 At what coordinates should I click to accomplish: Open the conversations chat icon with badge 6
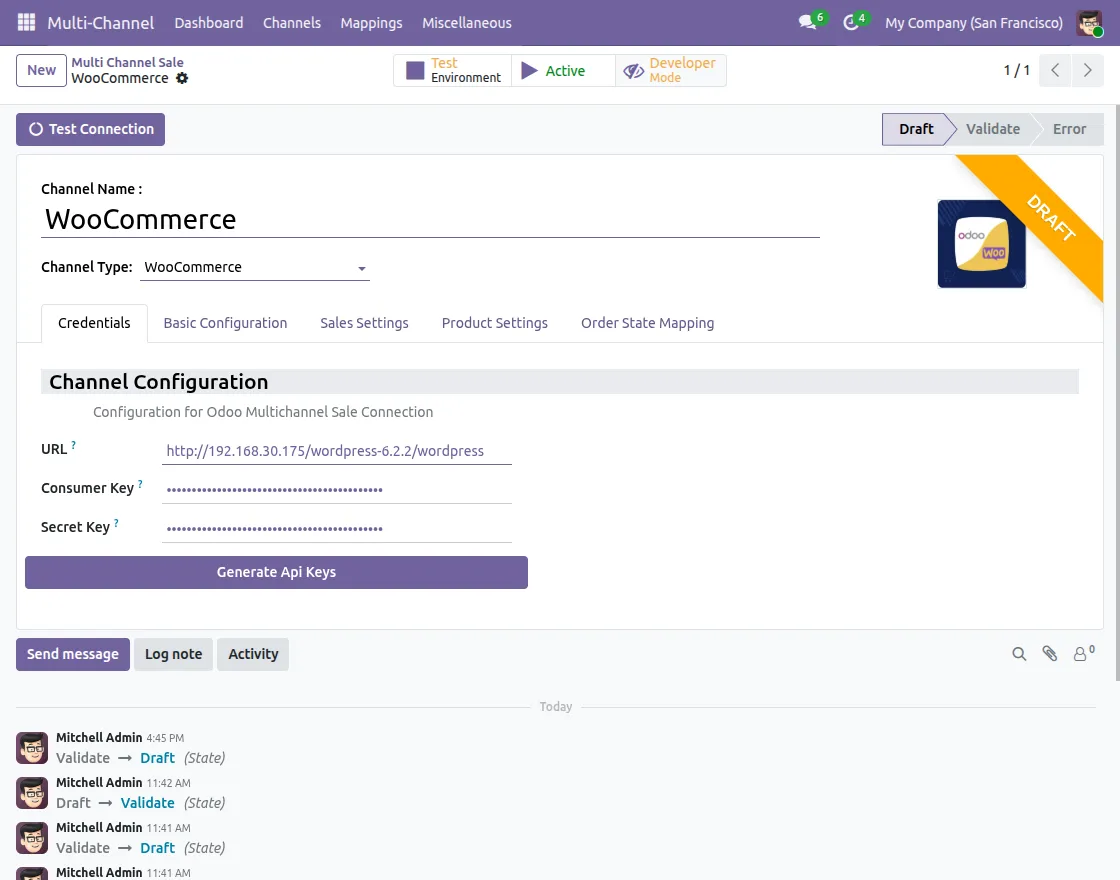812,21
